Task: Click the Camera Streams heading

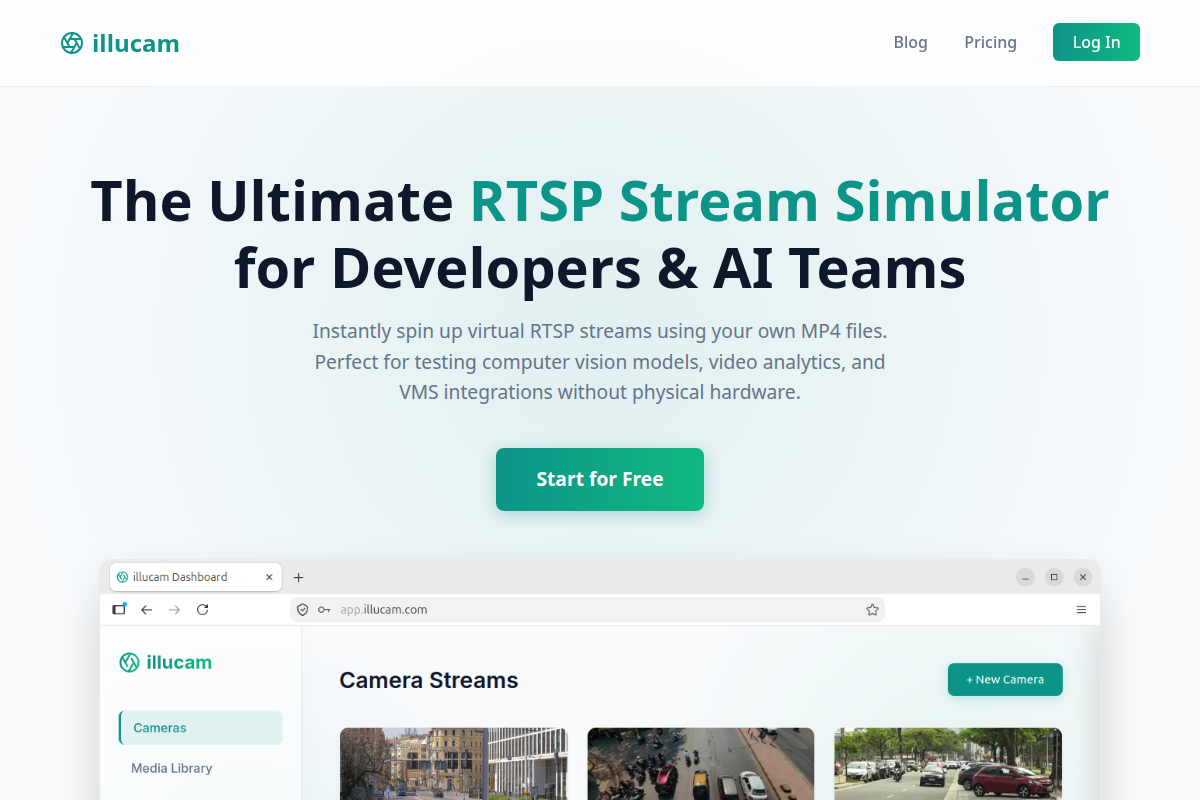Action: tap(429, 680)
